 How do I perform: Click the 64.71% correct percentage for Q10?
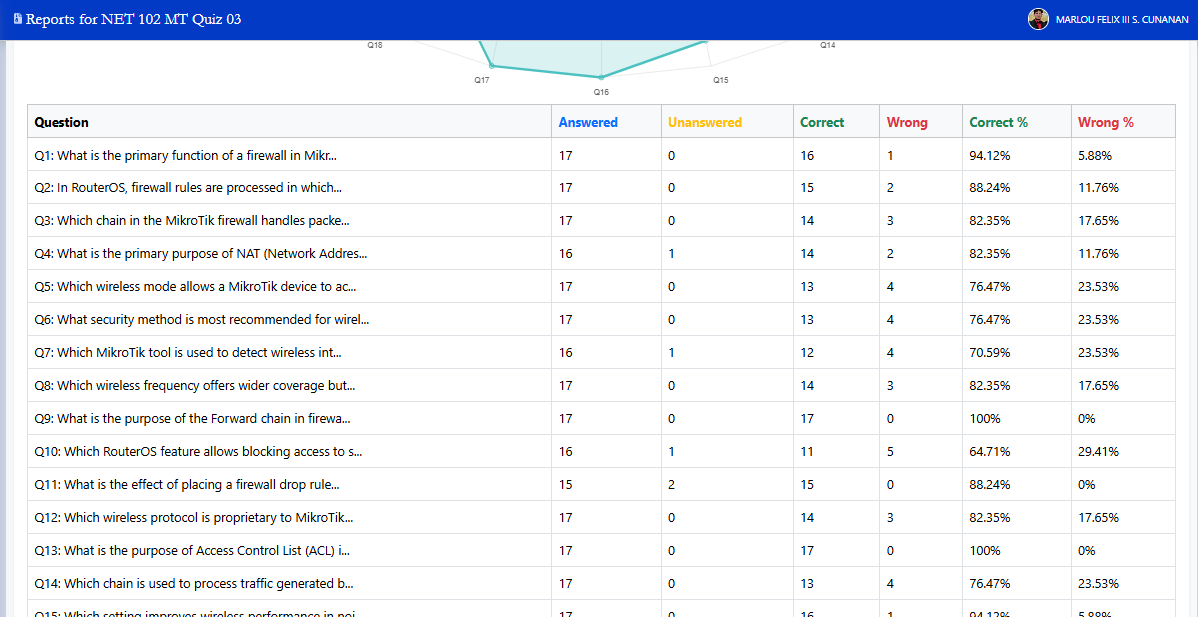point(989,452)
